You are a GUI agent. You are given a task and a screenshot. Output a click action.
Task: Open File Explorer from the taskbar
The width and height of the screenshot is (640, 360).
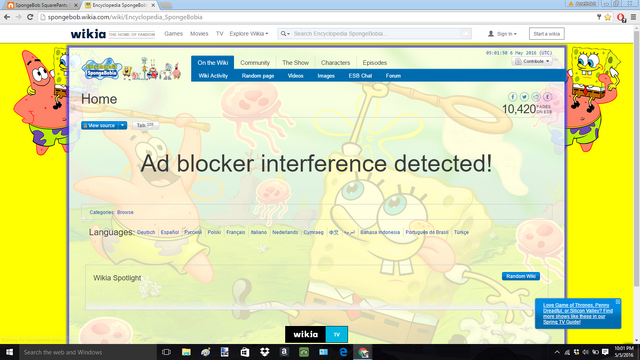pyautogui.click(x=186, y=352)
